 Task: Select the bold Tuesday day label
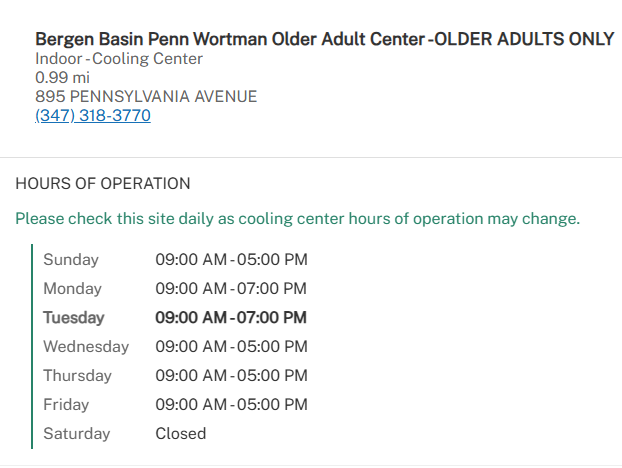click(x=73, y=318)
